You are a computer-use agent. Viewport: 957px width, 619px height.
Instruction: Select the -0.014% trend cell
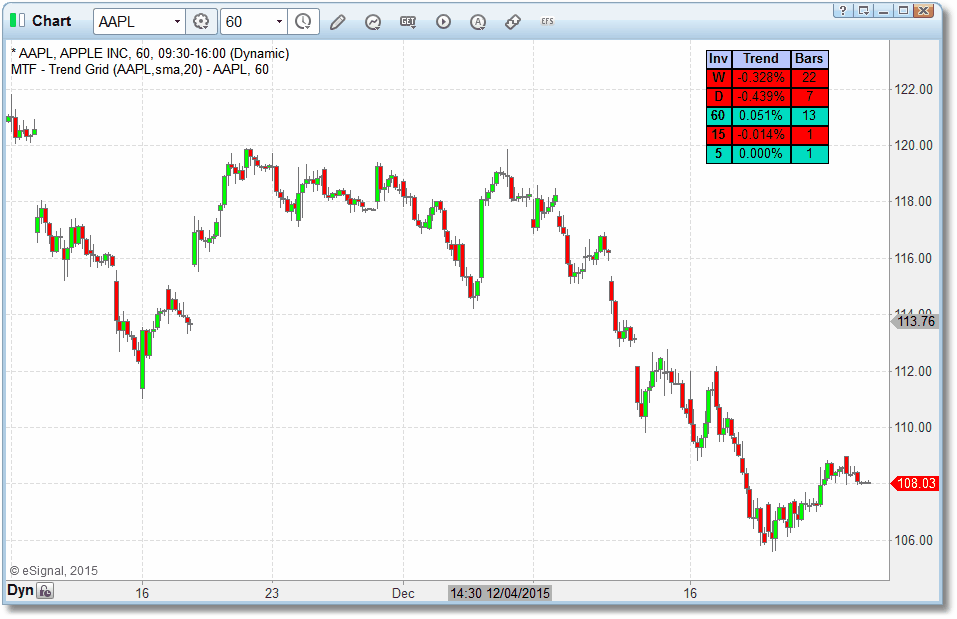pos(760,134)
